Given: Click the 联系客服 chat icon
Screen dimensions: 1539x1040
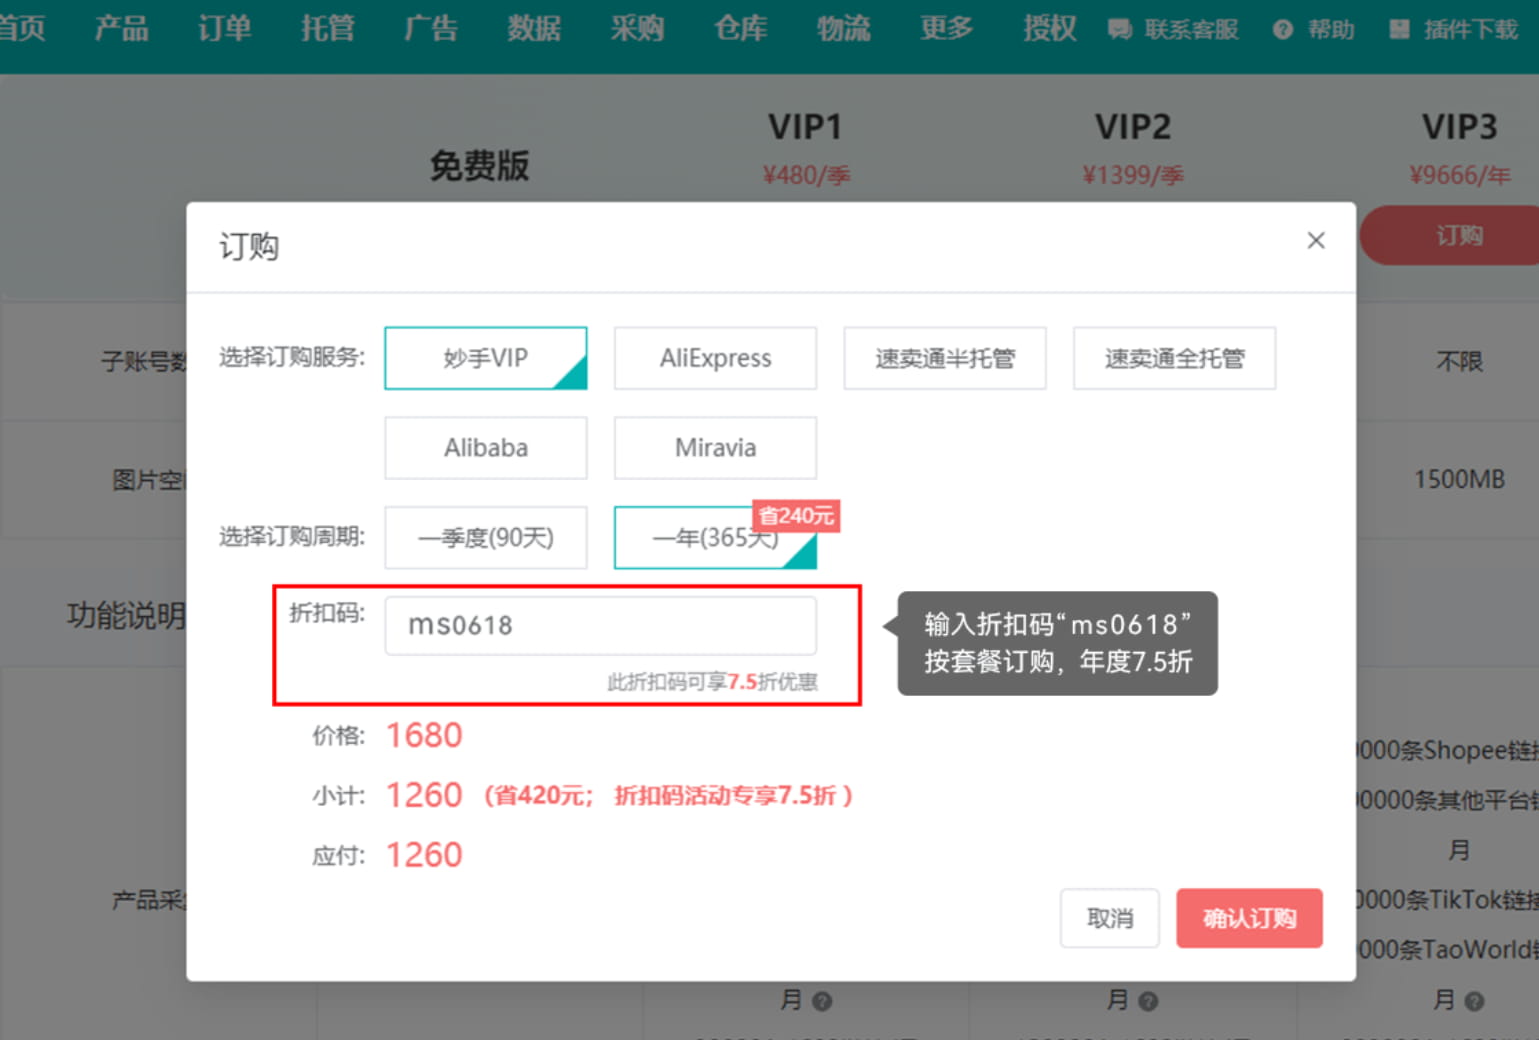Looking at the screenshot, I should [1120, 30].
